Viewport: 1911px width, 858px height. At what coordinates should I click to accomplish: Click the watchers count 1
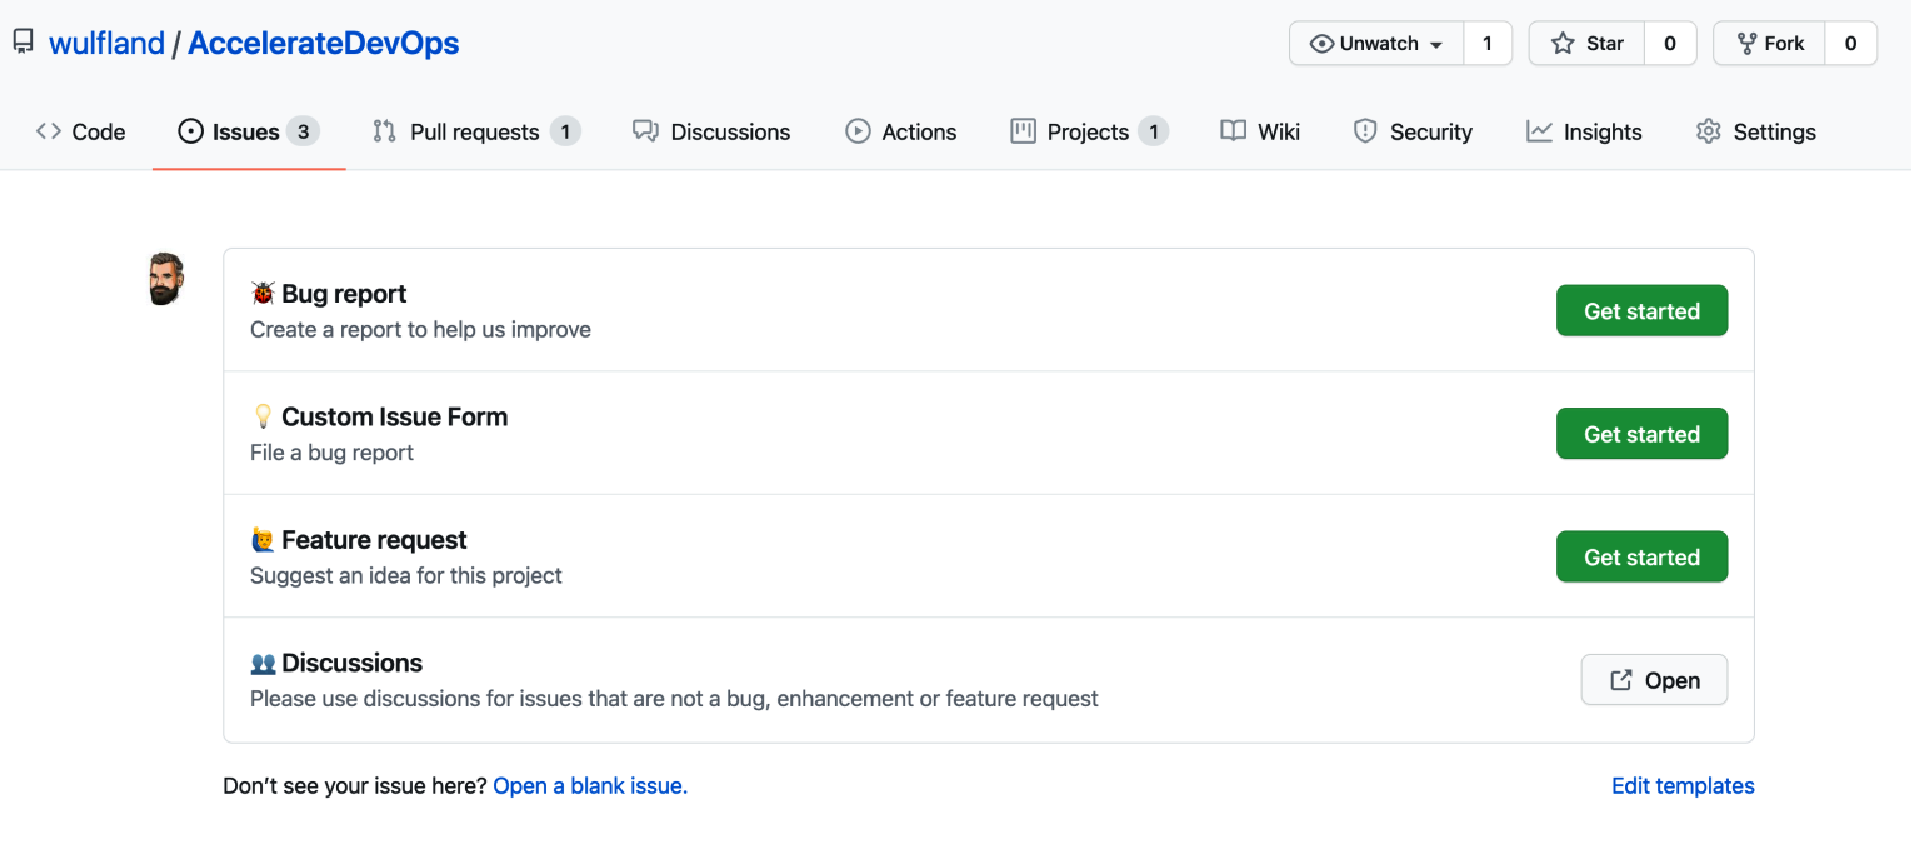tap(1487, 43)
